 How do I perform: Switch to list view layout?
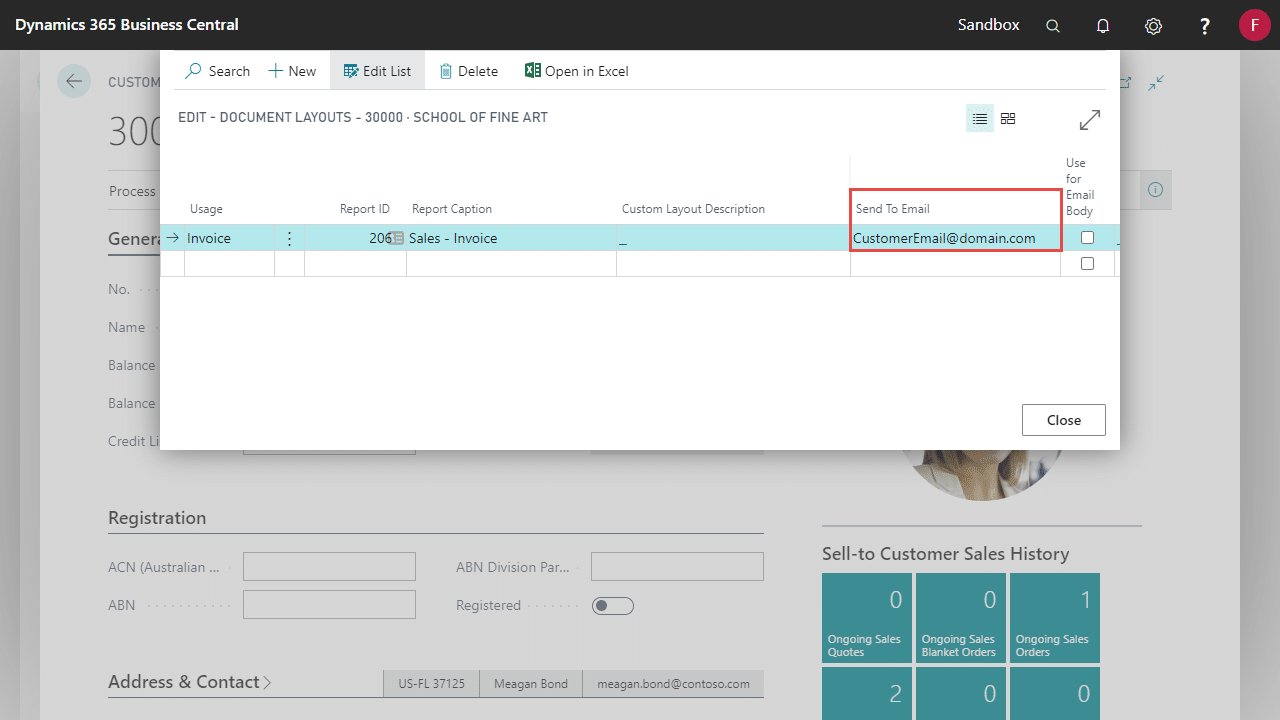pos(980,119)
